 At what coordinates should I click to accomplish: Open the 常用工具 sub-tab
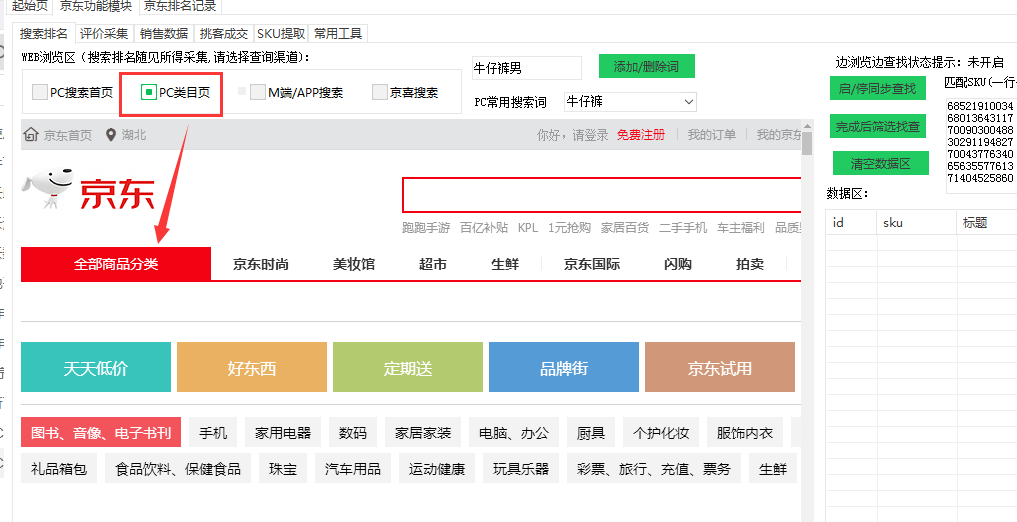[x=338, y=34]
